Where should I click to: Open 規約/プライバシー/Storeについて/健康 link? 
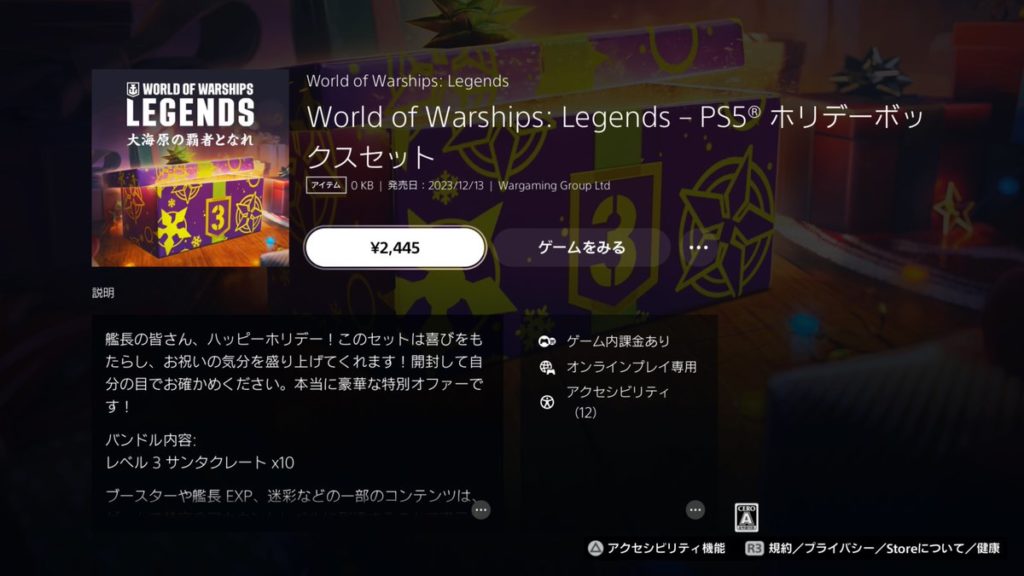coord(884,549)
